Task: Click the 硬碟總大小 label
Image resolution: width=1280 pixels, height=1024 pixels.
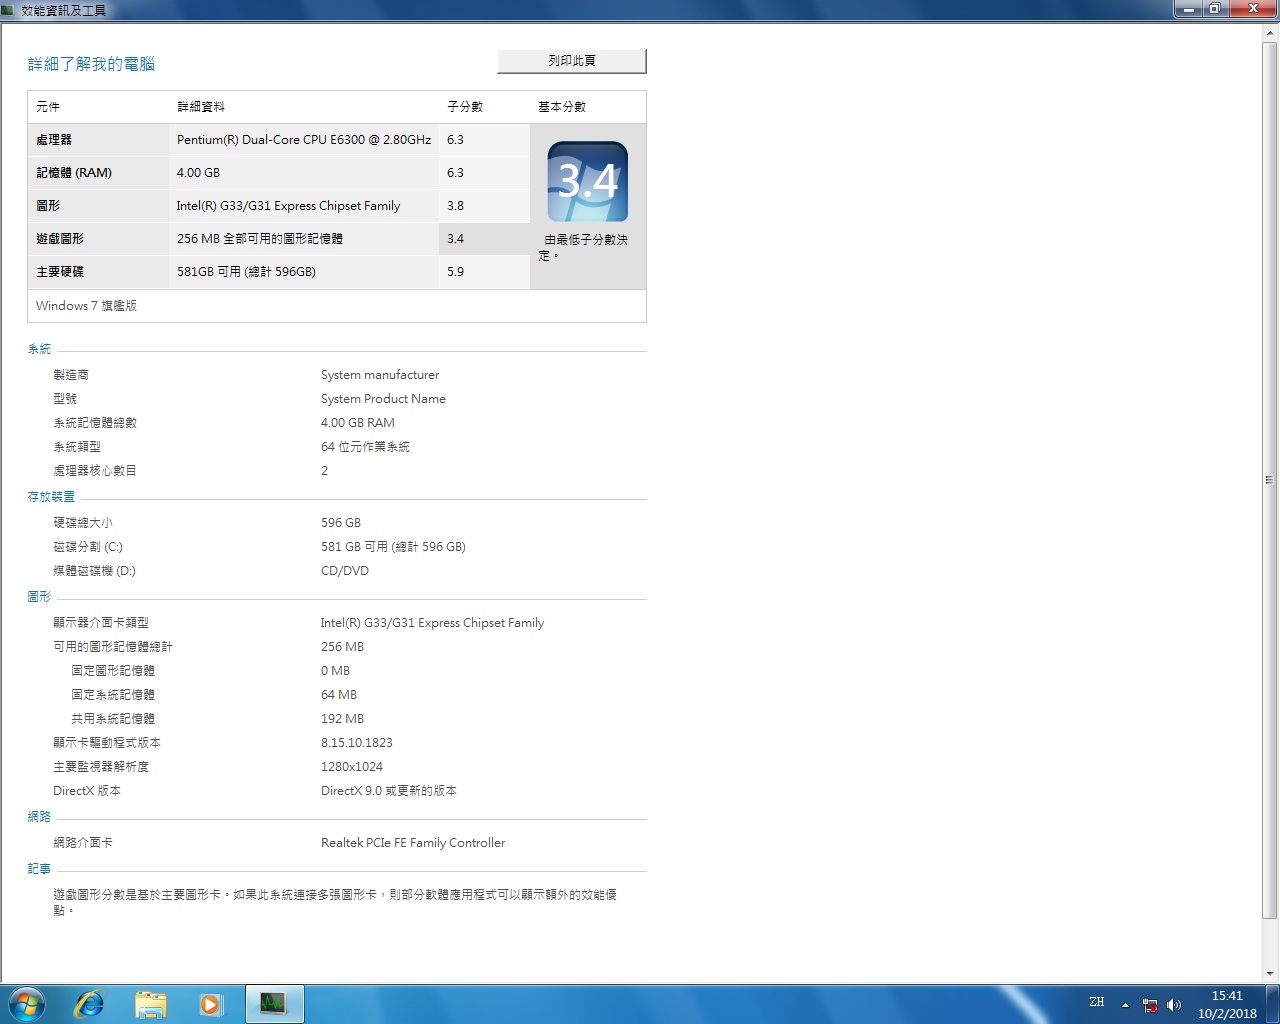Action: (83, 523)
